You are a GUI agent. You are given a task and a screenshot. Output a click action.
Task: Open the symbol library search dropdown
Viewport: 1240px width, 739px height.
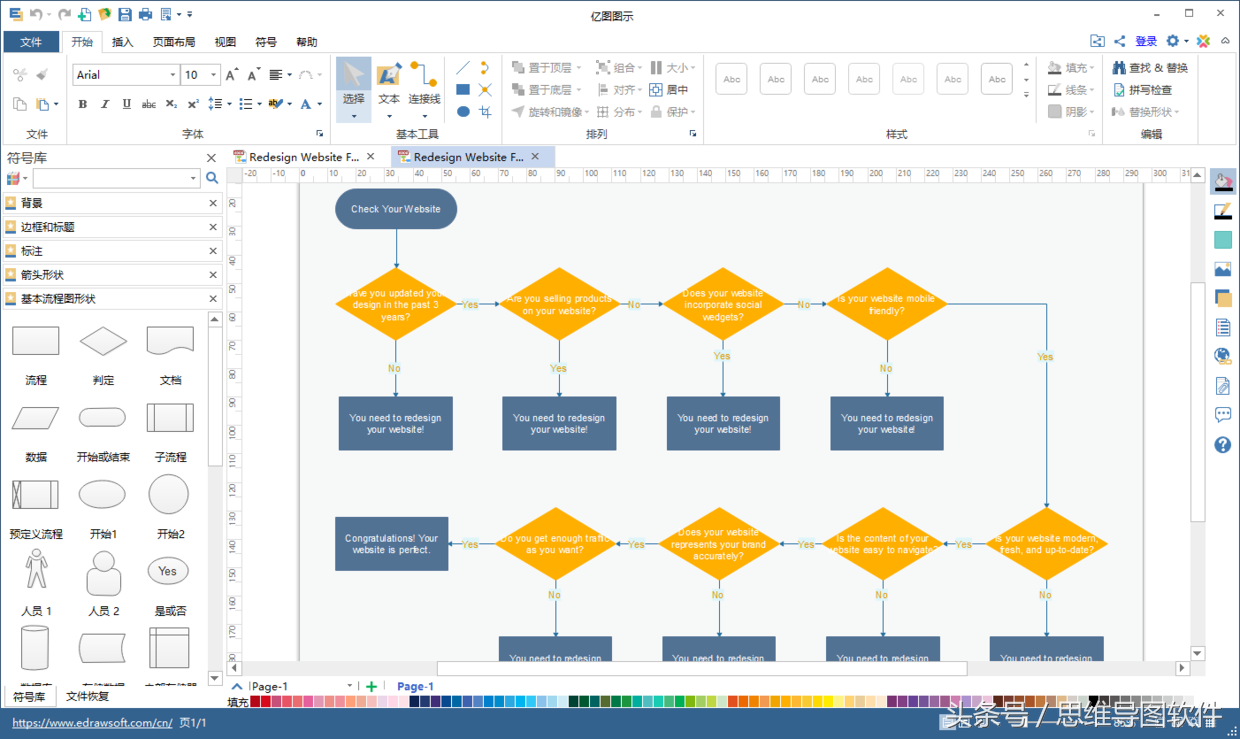click(x=194, y=178)
